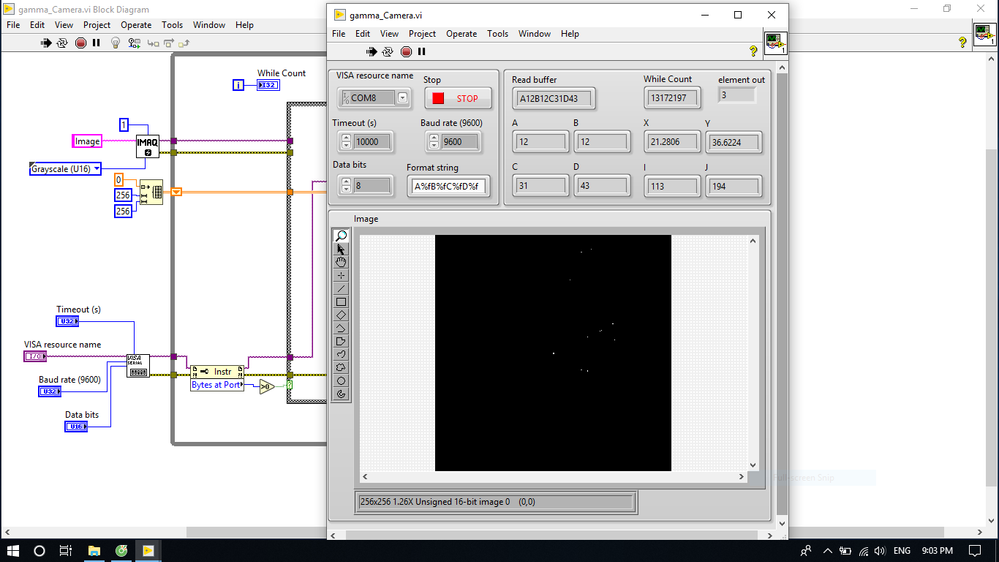Select the Rotated Rectangle tool

click(x=341, y=315)
